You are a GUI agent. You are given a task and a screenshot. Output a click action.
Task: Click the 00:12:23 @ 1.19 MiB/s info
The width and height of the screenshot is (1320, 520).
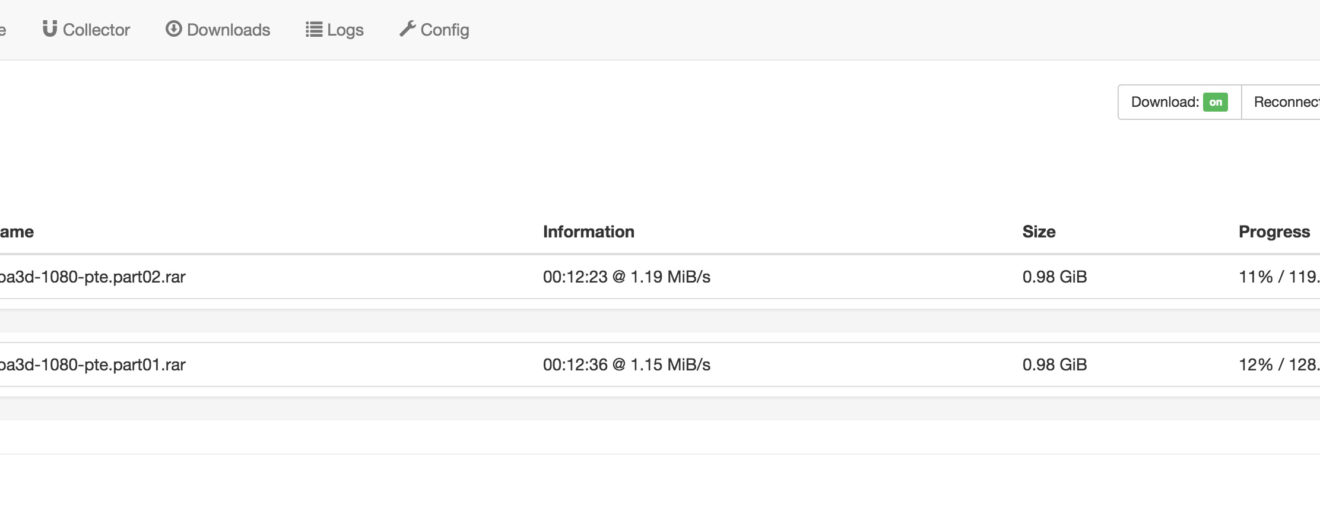tap(626, 277)
